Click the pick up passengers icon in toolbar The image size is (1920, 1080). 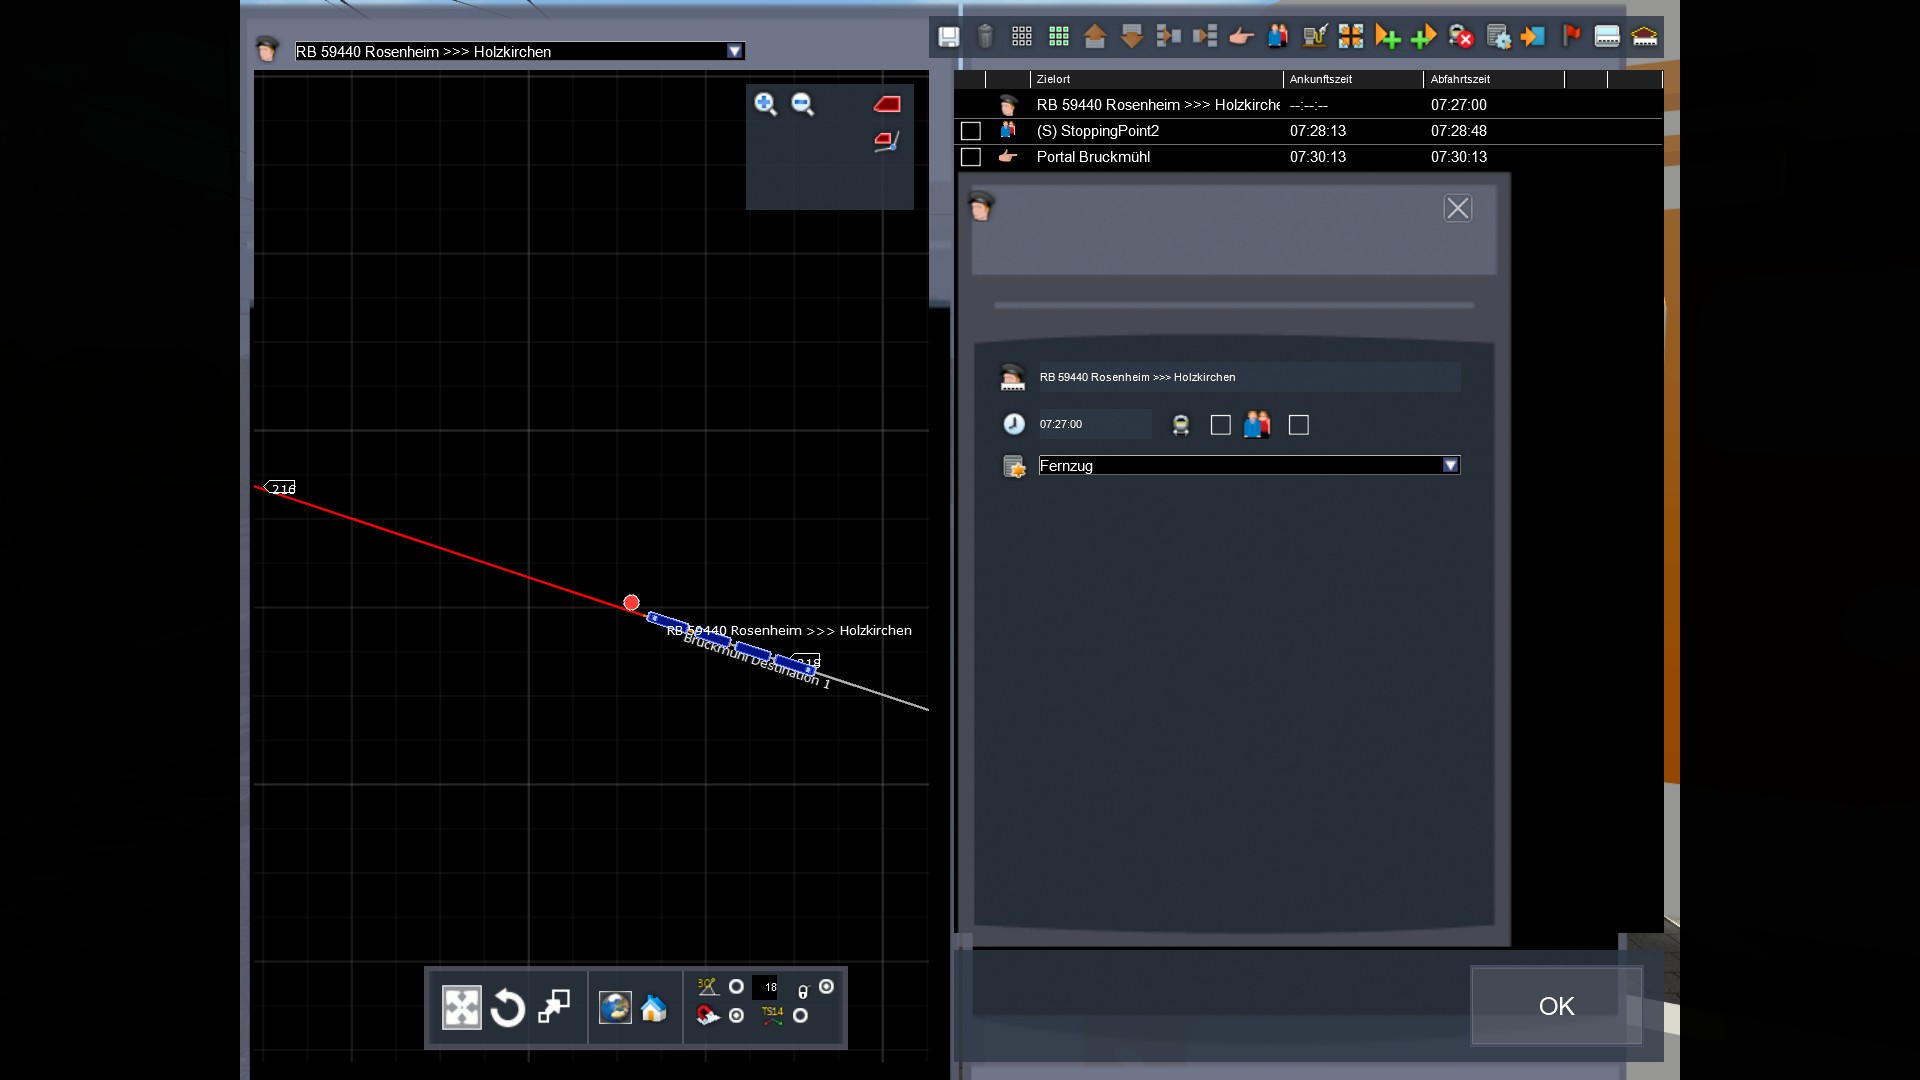1277,37
